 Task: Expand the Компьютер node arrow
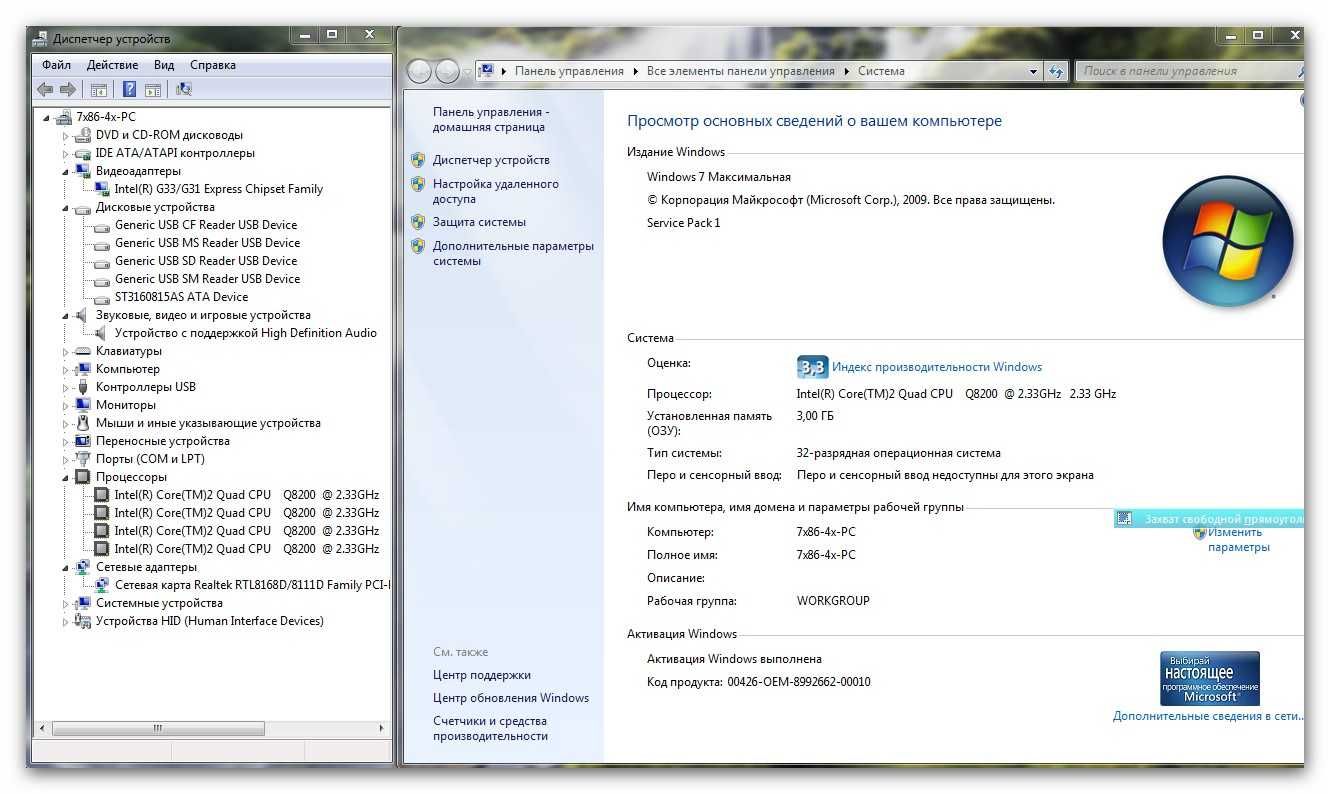[x=66, y=369]
